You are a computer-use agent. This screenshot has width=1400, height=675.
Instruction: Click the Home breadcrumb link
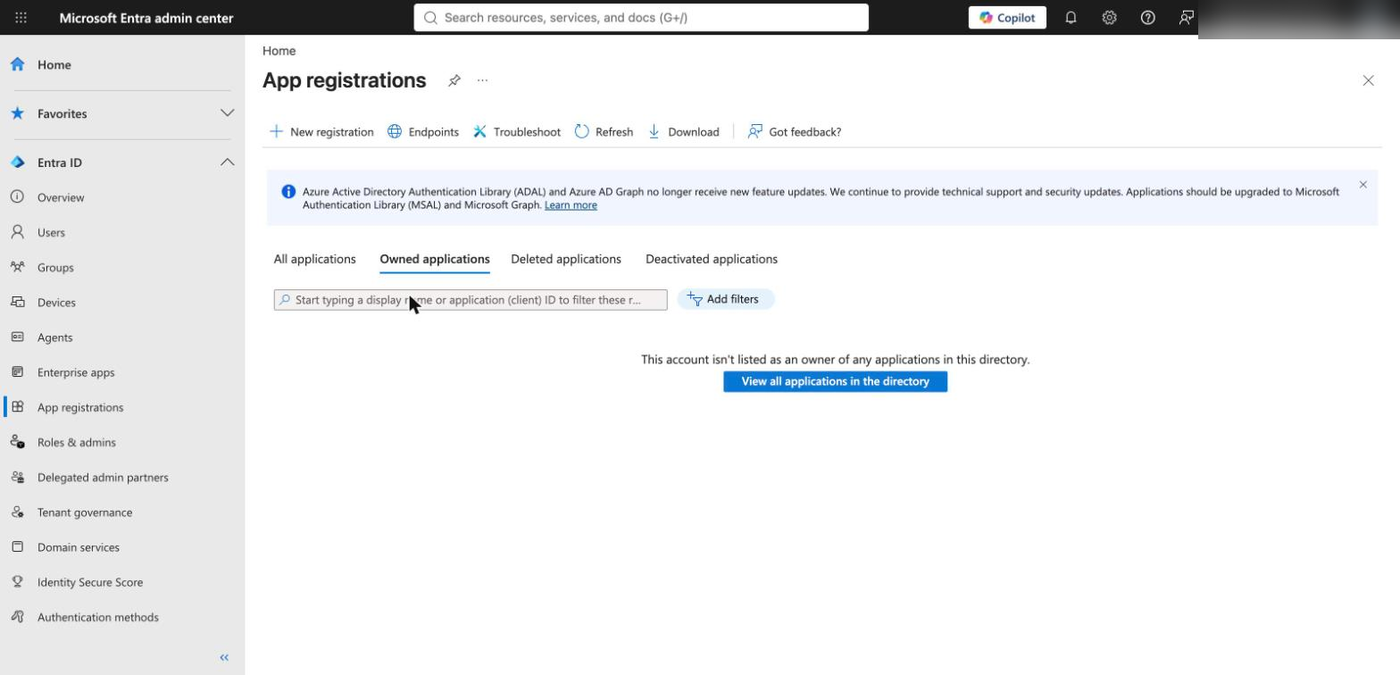tap(279, 51)
